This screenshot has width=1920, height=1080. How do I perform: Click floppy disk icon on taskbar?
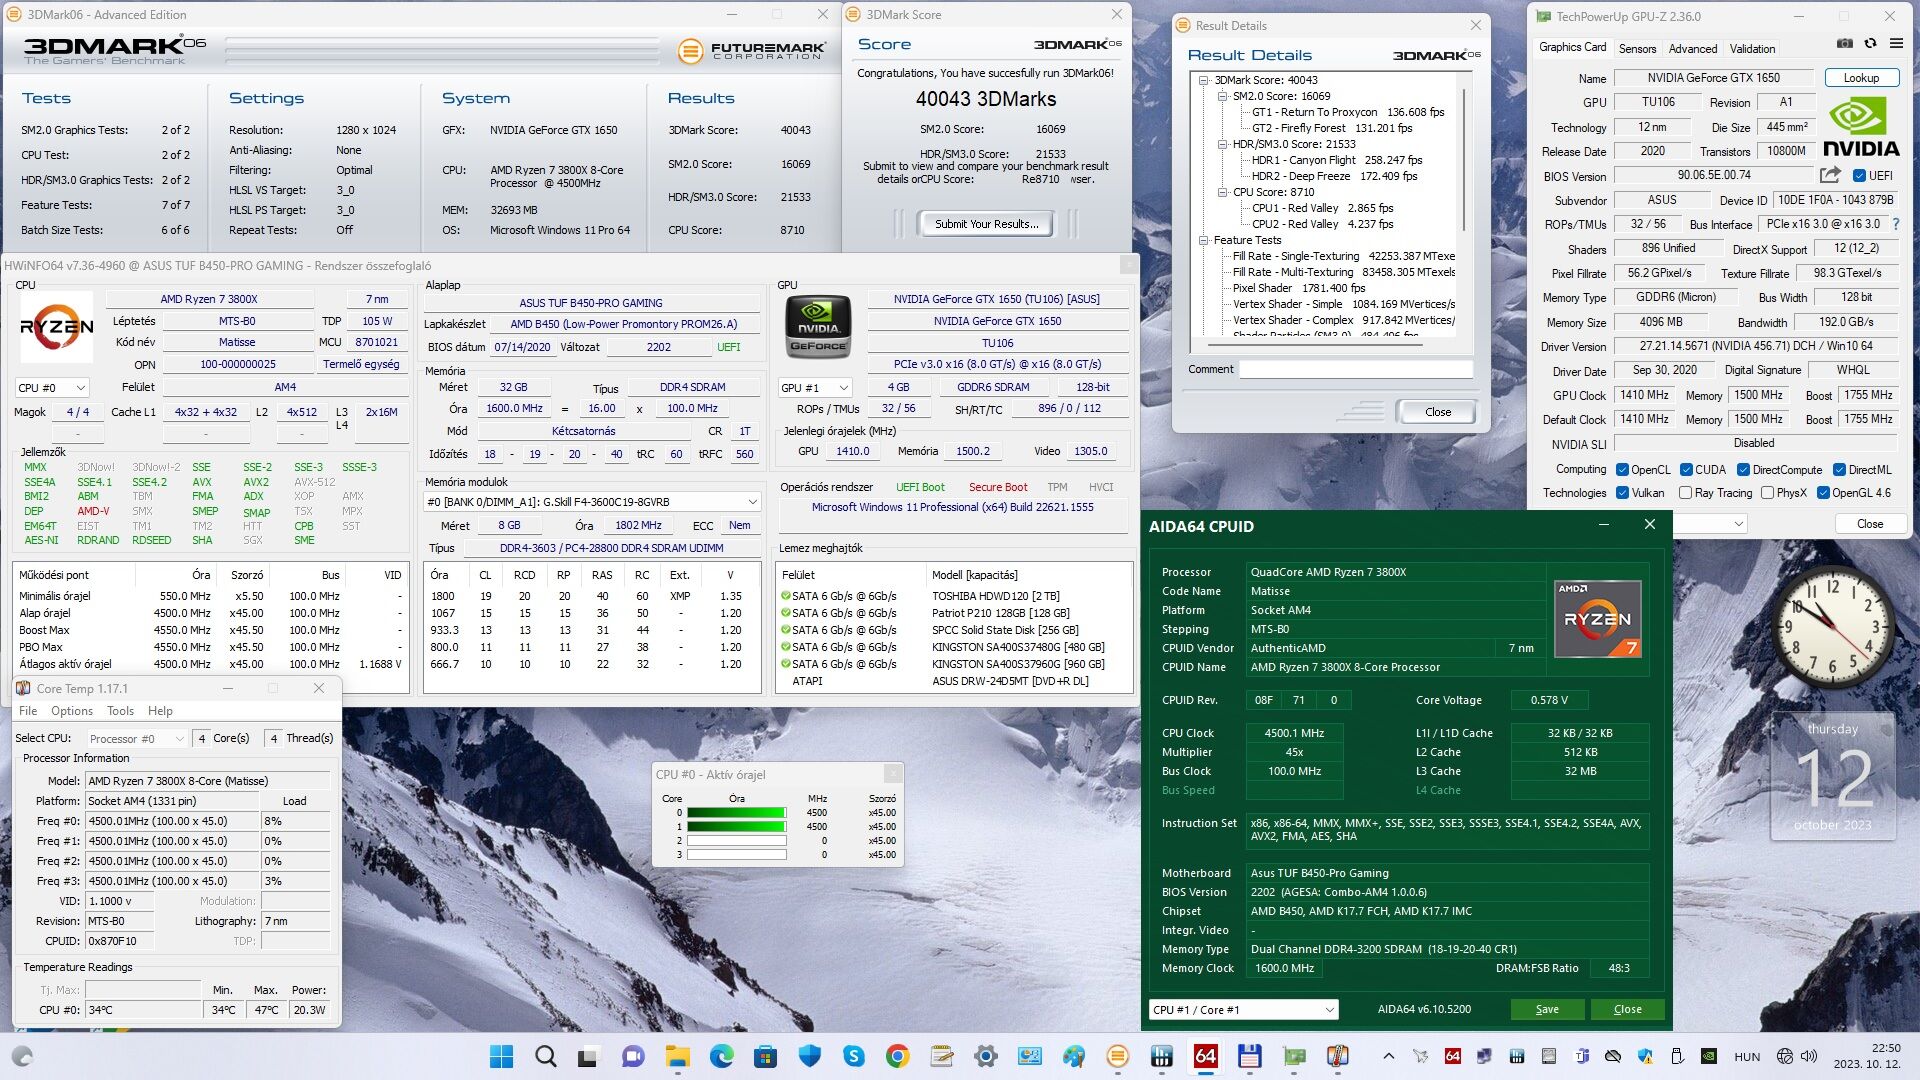click(x=1249, y=1056)
